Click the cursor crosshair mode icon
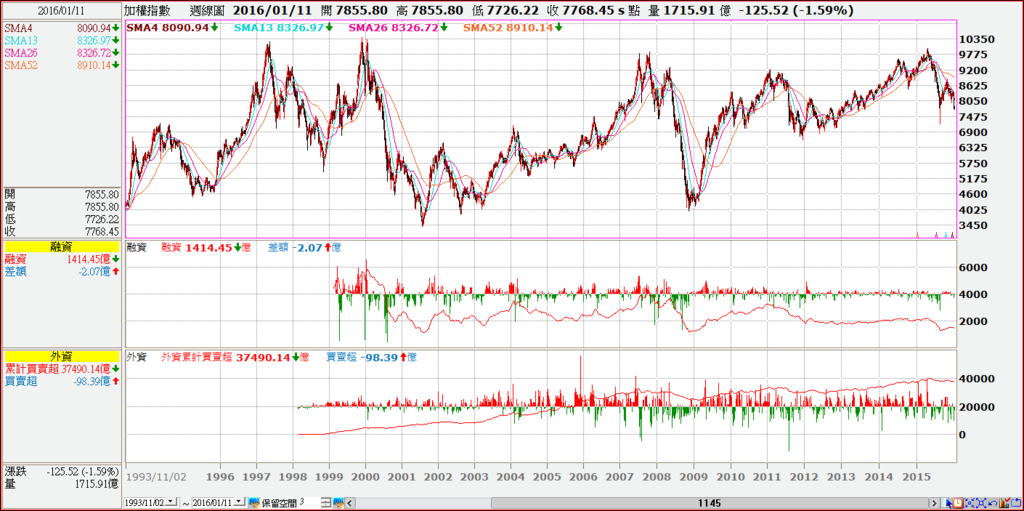Image resolution: width=1024 pixels, height=511 pixels. point(946,503)
